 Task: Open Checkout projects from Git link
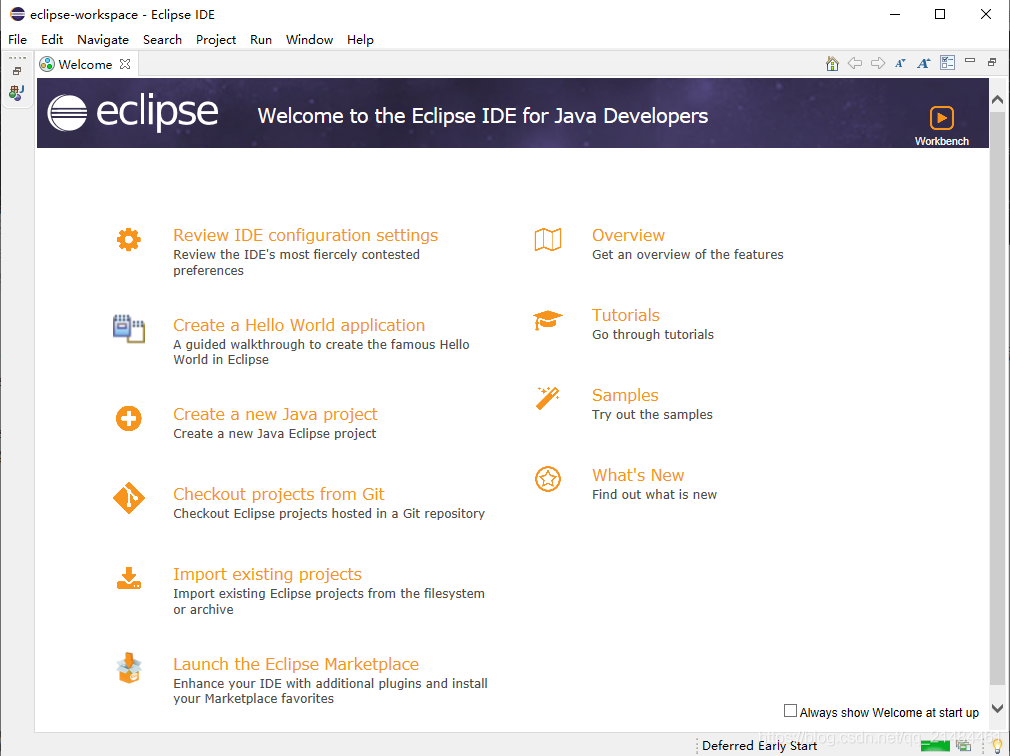click(x=278, y=494)
